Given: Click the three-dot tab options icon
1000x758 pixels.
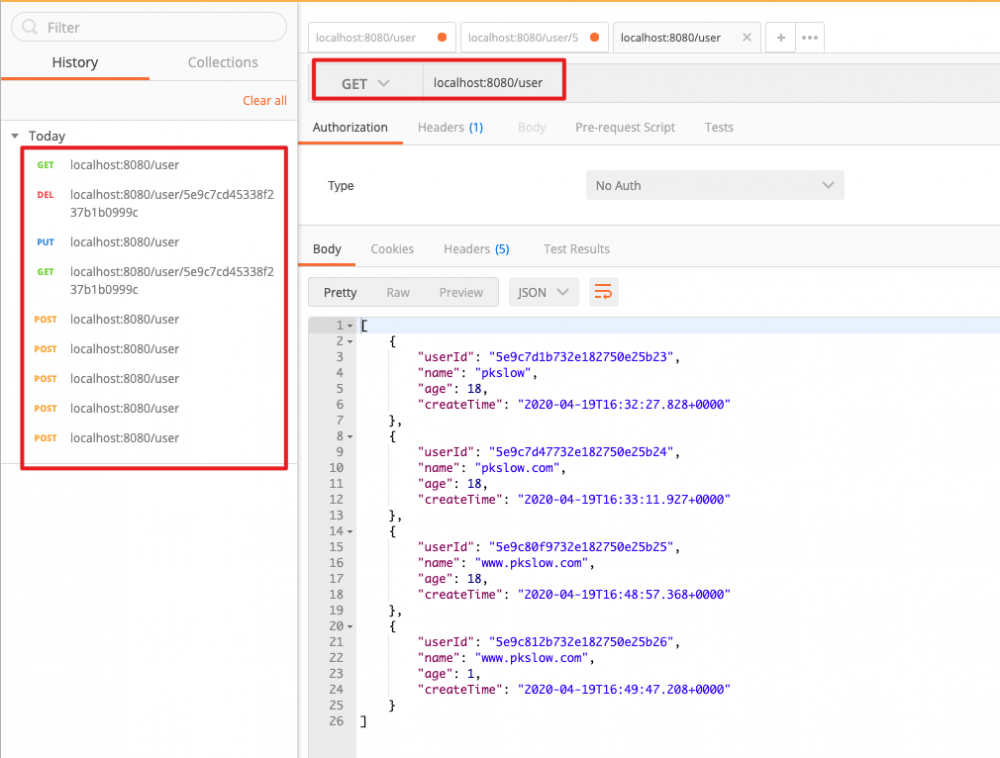Looking at the screenshot, I should click(810, 37).
